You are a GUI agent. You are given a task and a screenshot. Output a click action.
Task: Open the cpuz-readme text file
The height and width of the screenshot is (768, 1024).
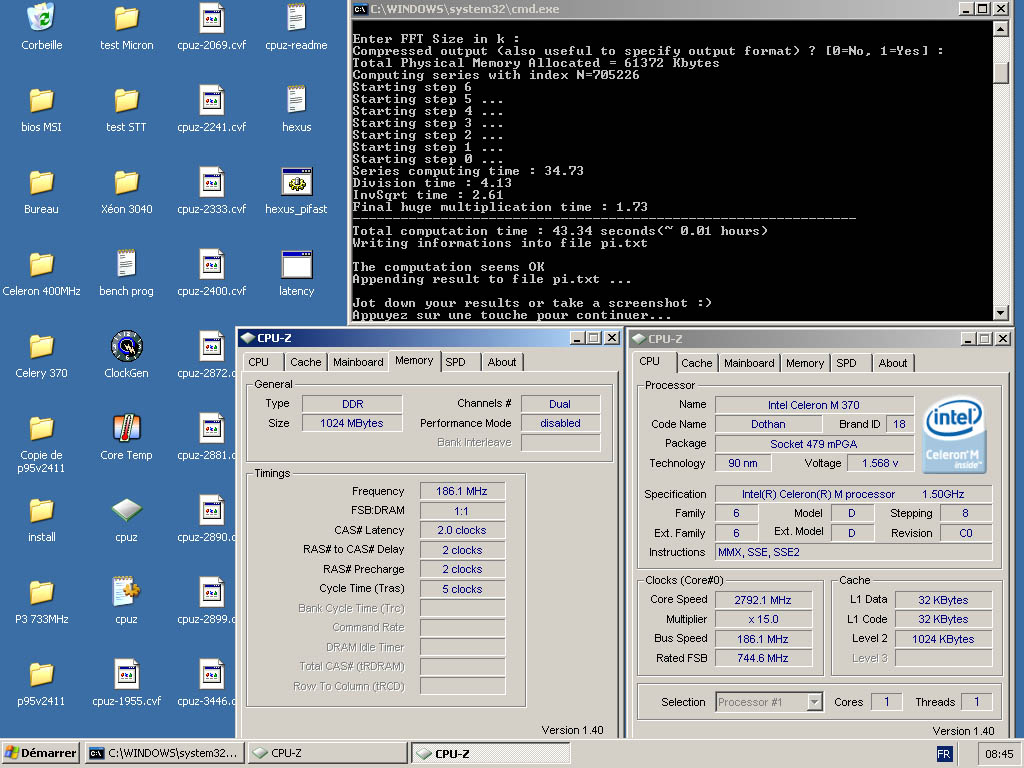(296, 18)
